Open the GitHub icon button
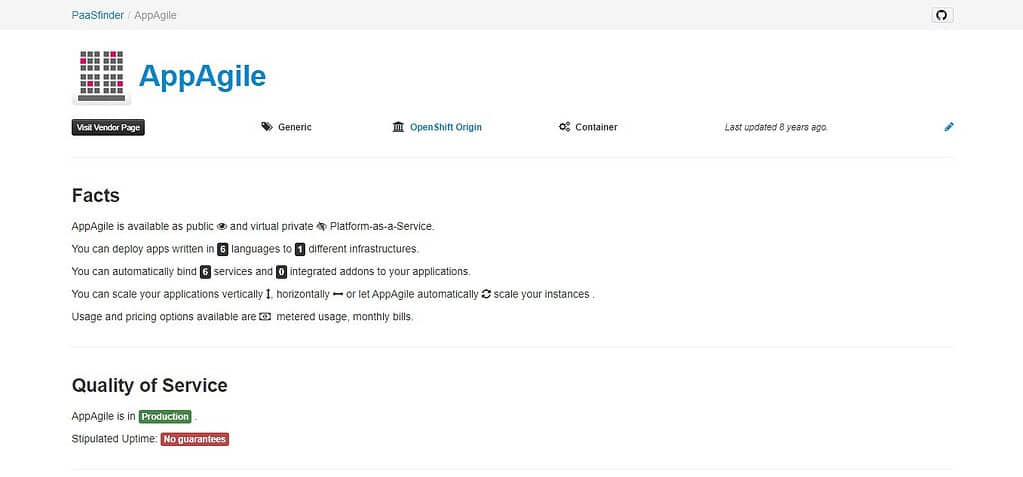Image resolution: width=1023 pixels, height=477 pixels. (941, 15)
